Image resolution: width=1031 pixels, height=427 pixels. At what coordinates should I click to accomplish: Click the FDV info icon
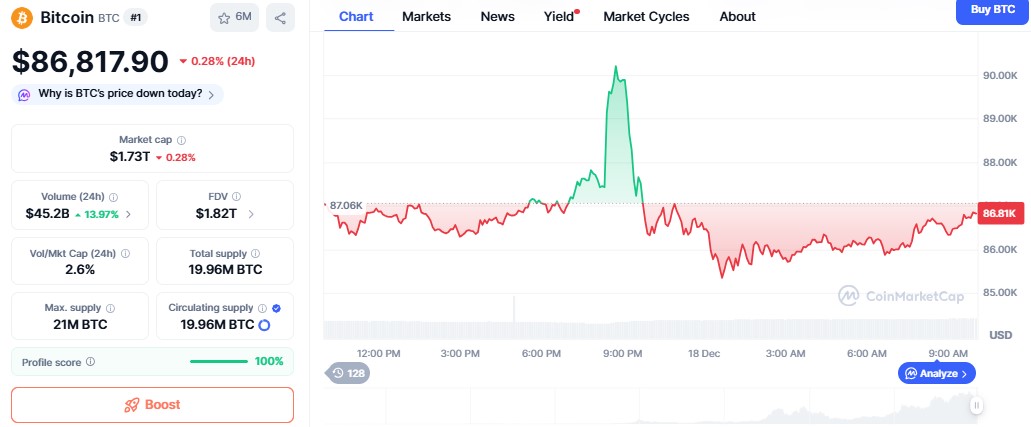(236, 197)
